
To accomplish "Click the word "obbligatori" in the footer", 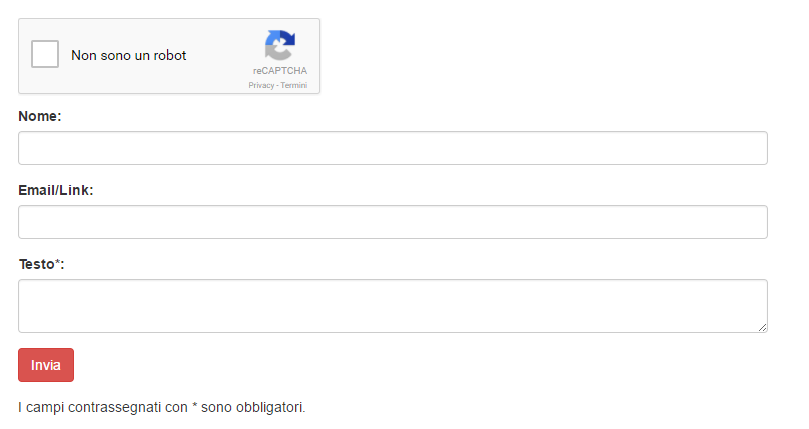I will [x=268, y=407].
